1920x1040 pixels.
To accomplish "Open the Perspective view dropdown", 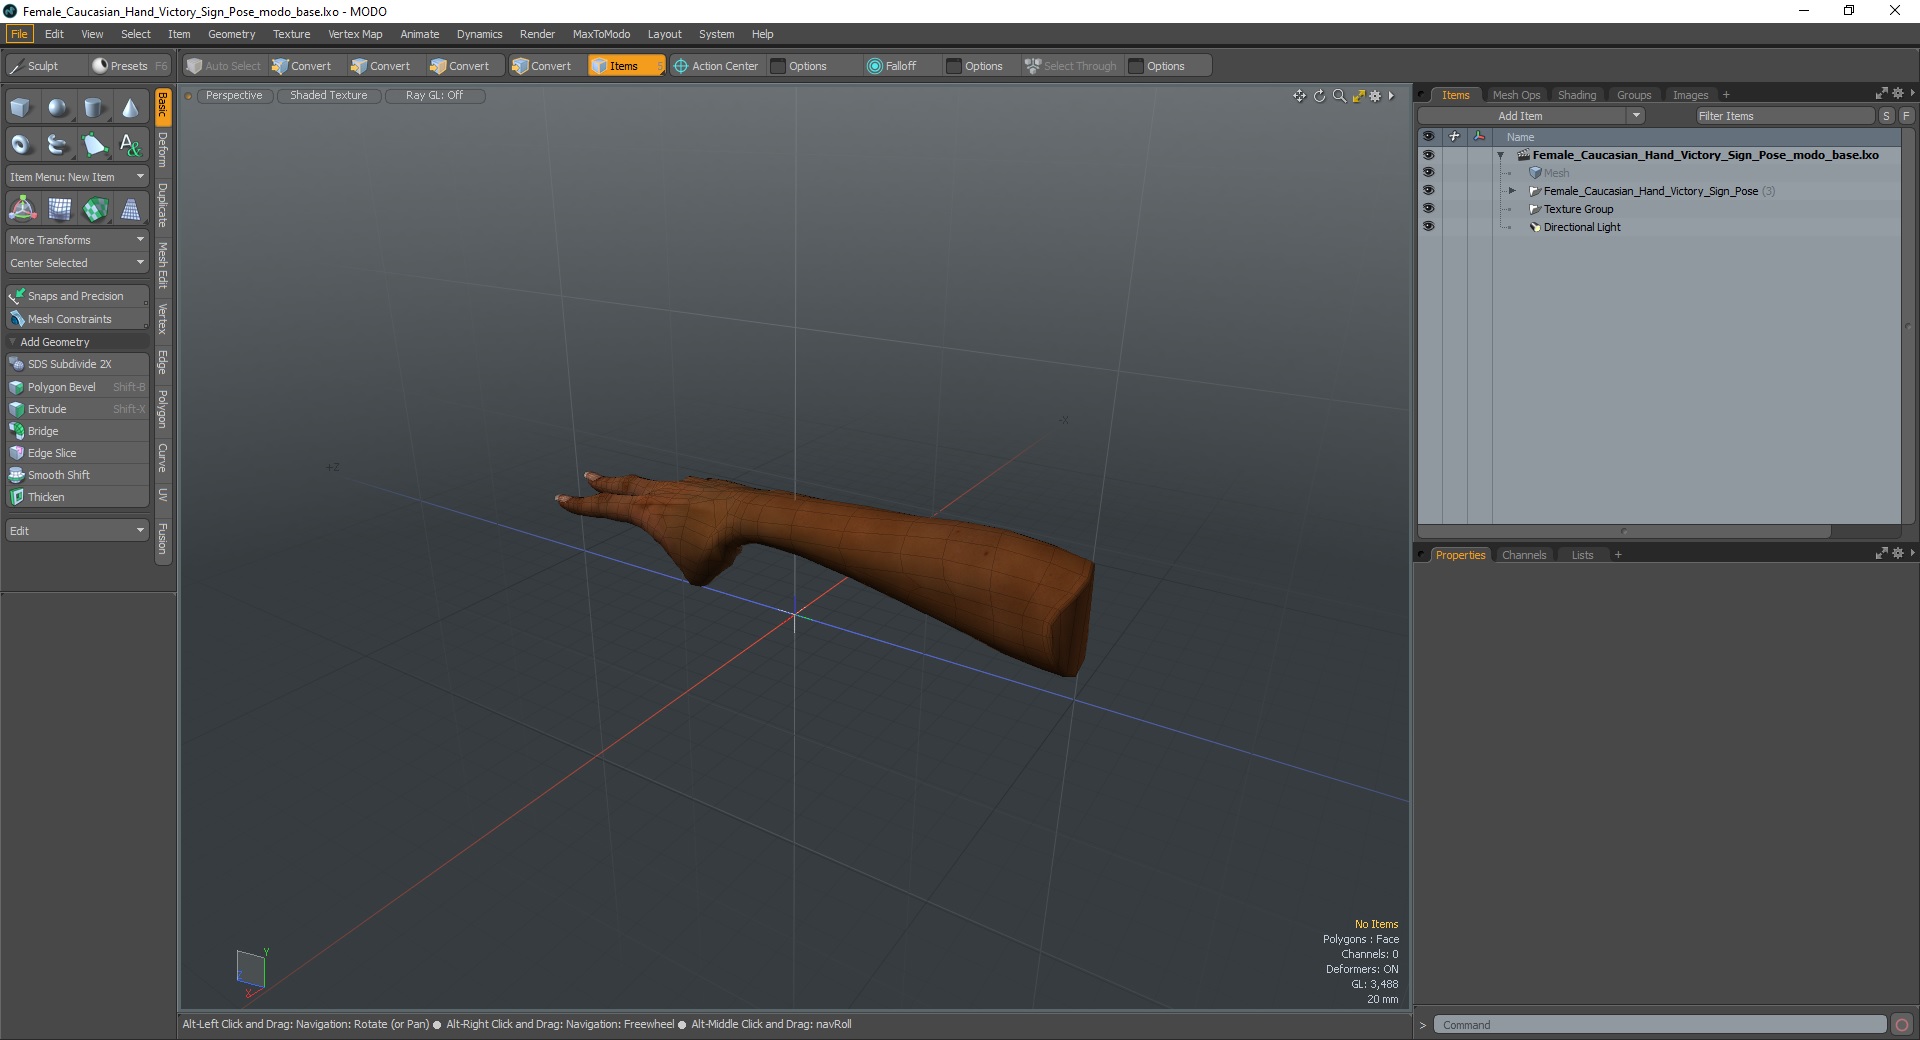I will pos(234,96).
